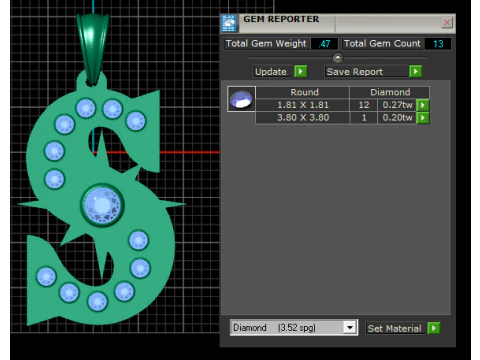Select the large center gem on pendant
The image size is (480, 360).
(x=102, y=205)
